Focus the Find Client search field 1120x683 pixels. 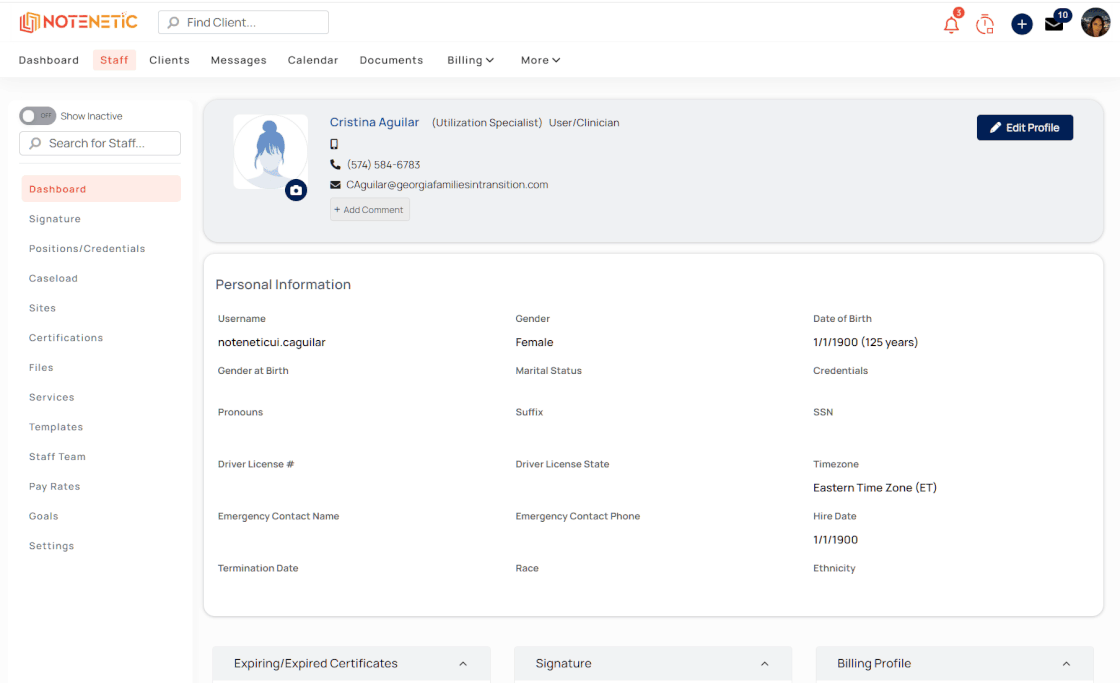(x=244, y=22)
